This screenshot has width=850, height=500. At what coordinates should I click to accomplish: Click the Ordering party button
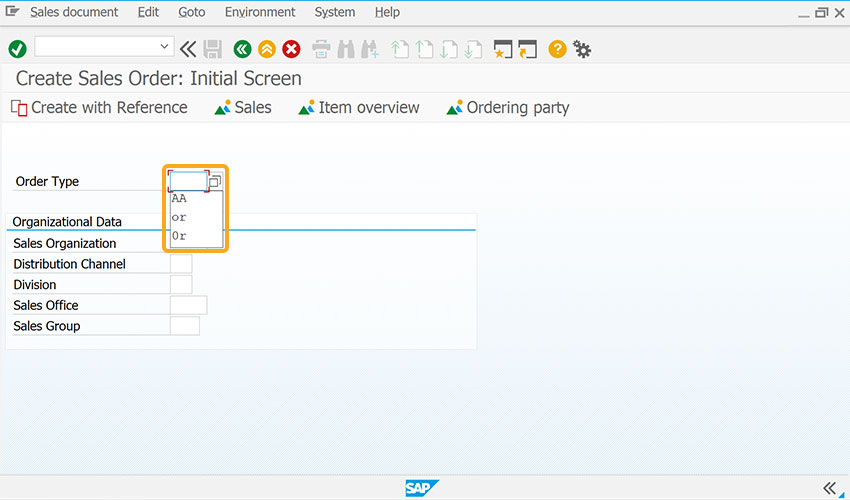(507, 107)
